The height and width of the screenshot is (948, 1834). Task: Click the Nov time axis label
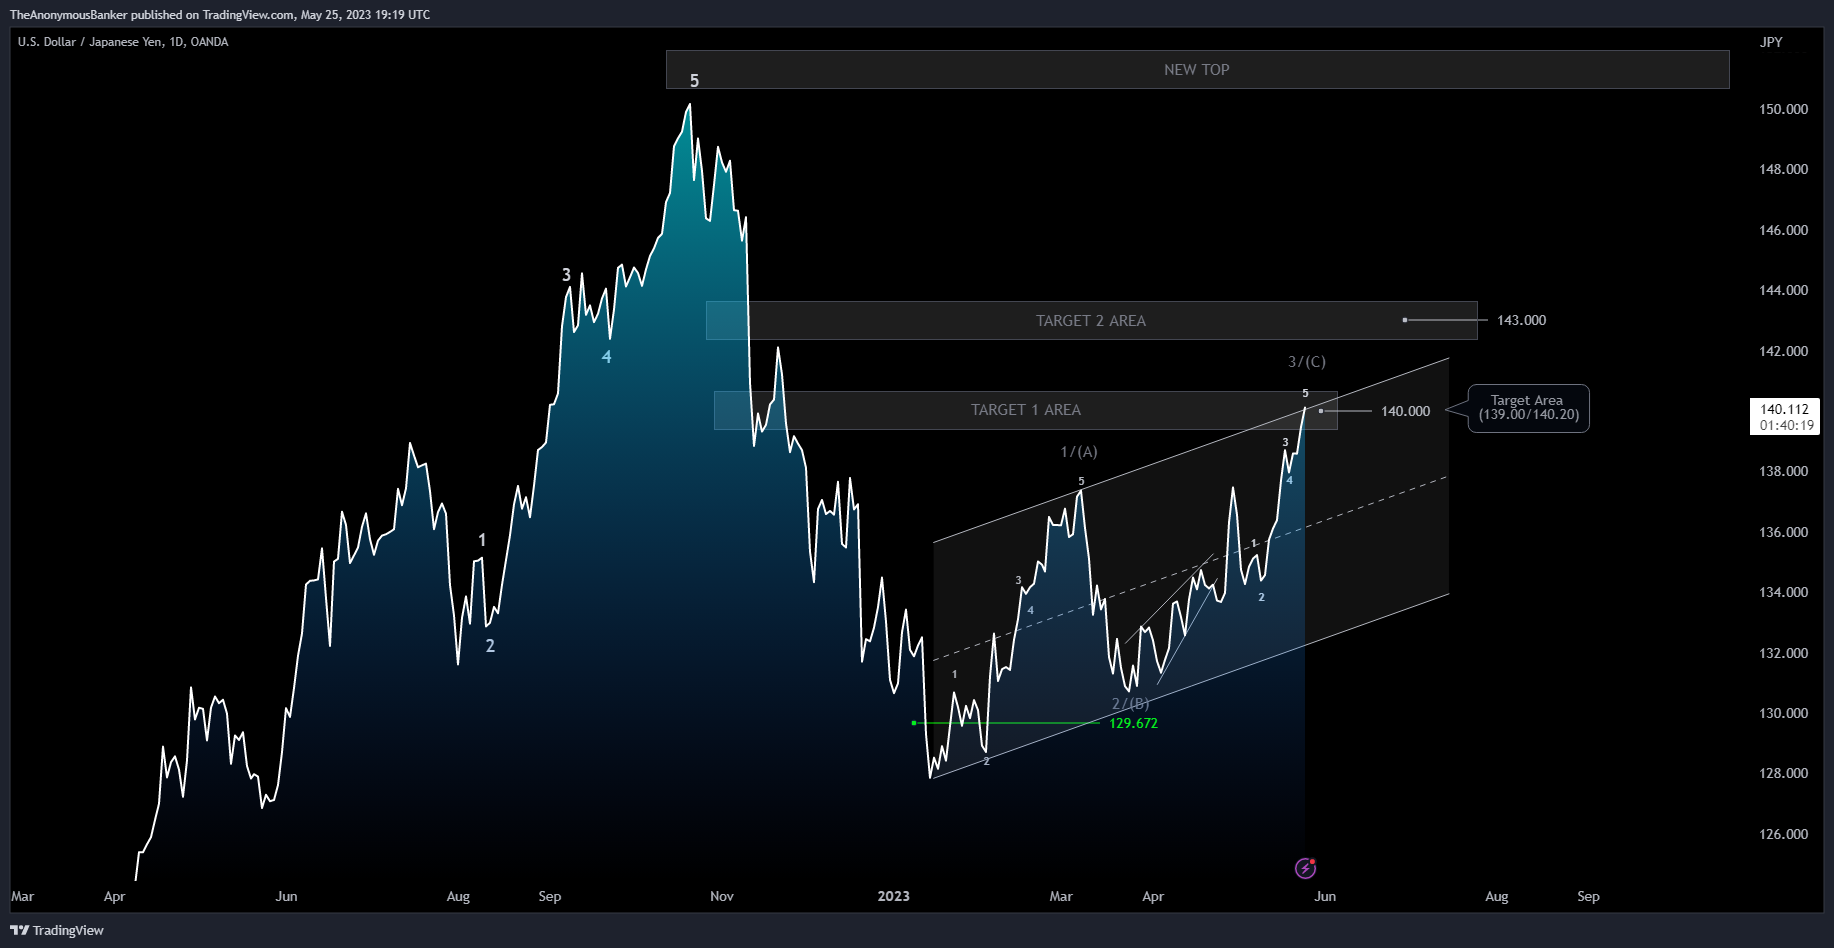pos(722,896)
